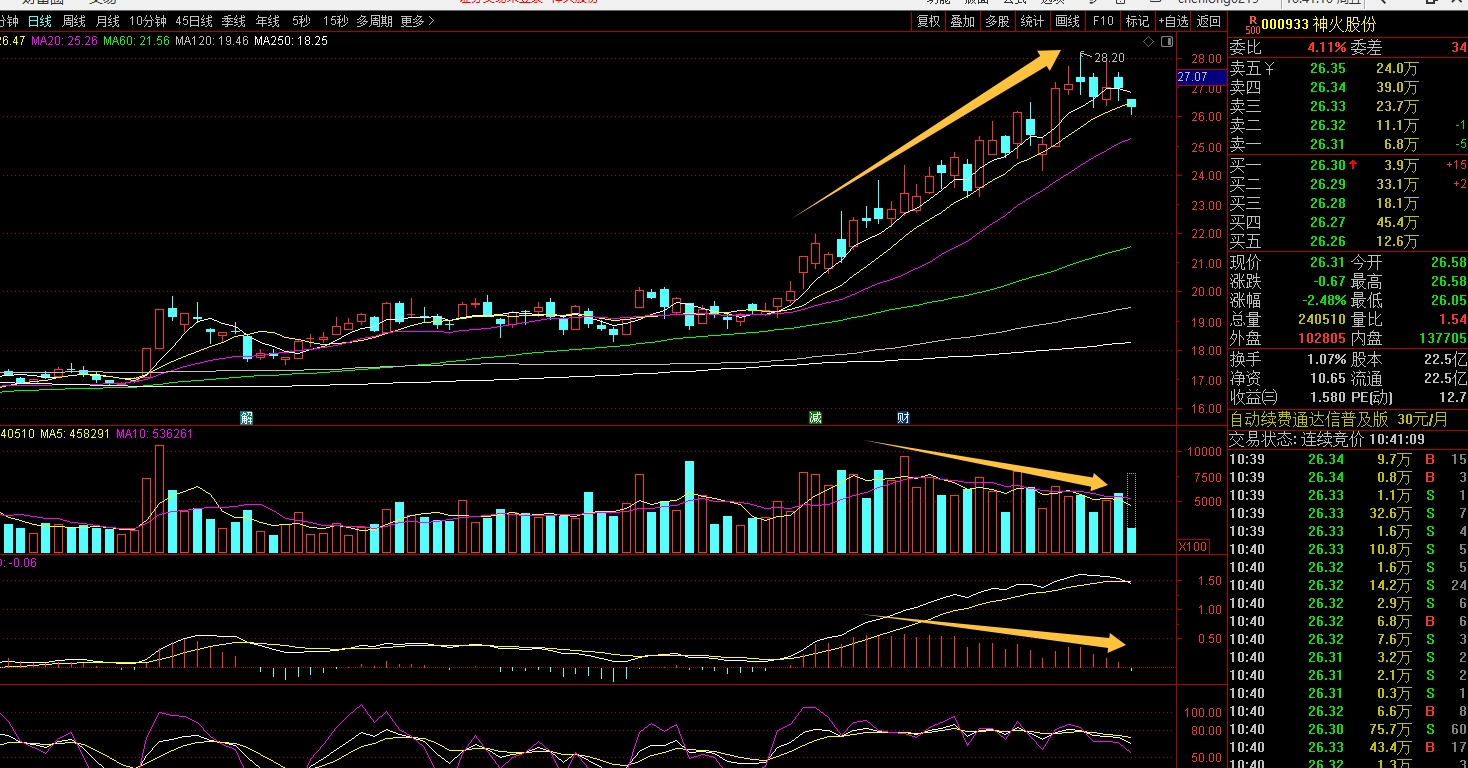This screenshot has width=1468, height=768.
Task: Click the 28.20 high price flag
Action: [x=1108, y=58]
